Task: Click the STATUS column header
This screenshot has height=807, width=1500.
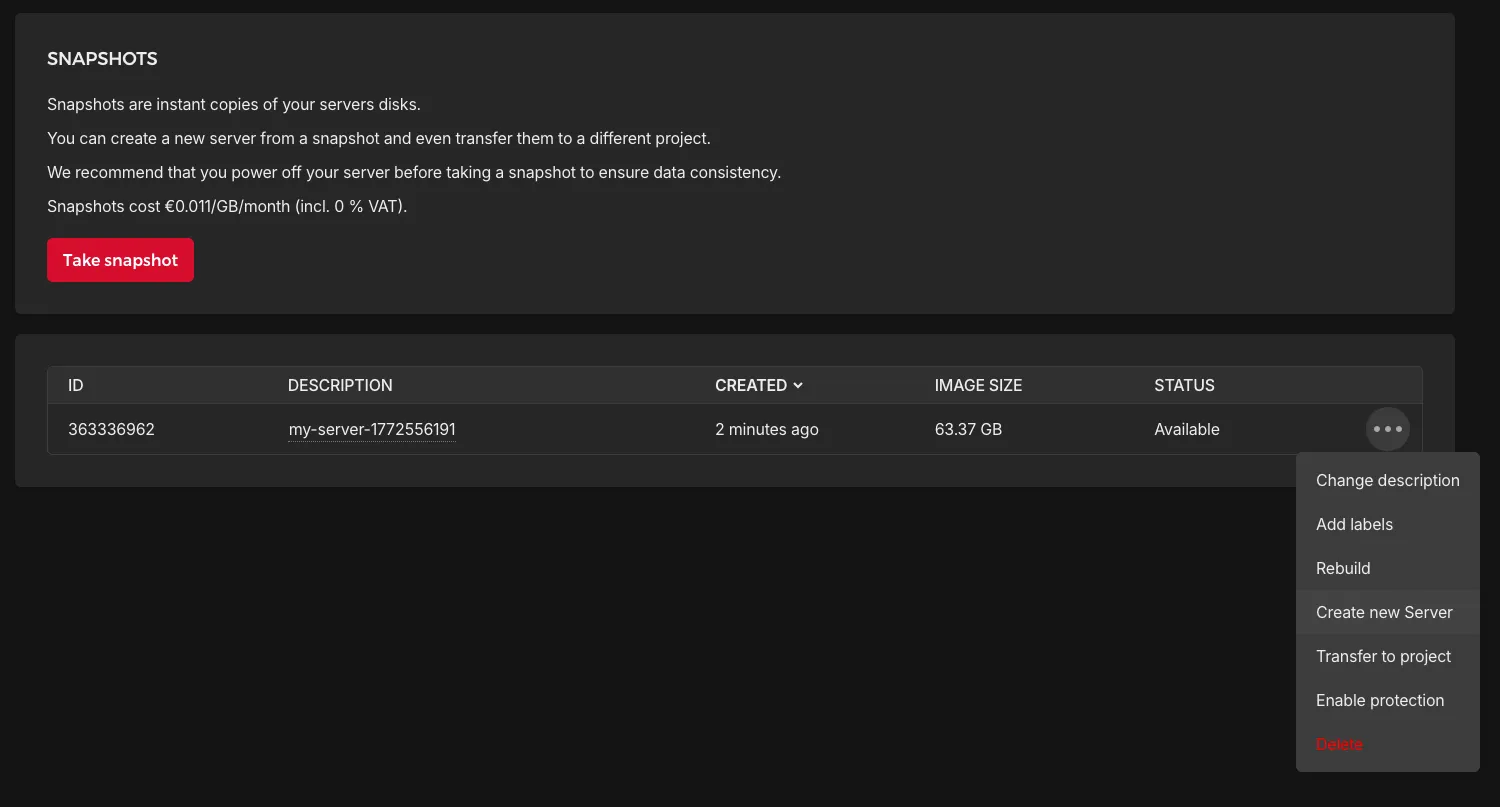Action: [x=1184, y=385]
